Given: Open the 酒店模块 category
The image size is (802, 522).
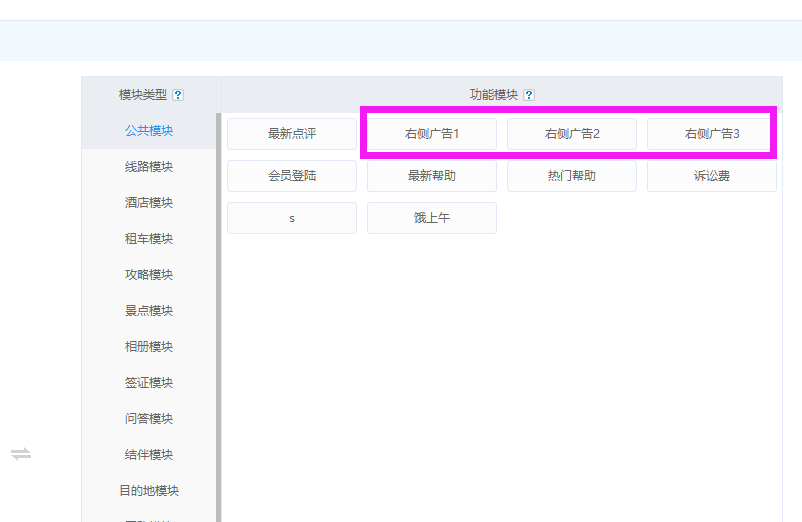Looking at the screenshot, I should point(149,203).
